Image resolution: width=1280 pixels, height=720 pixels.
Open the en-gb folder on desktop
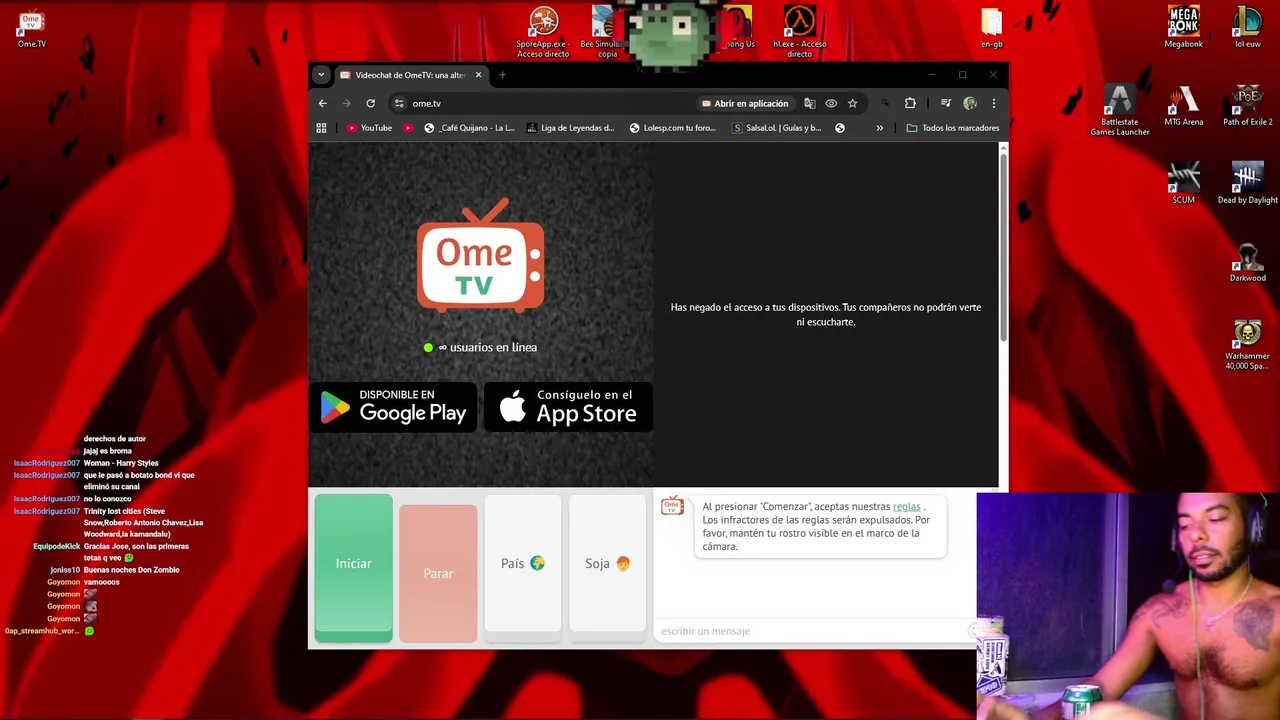[991, 29]
